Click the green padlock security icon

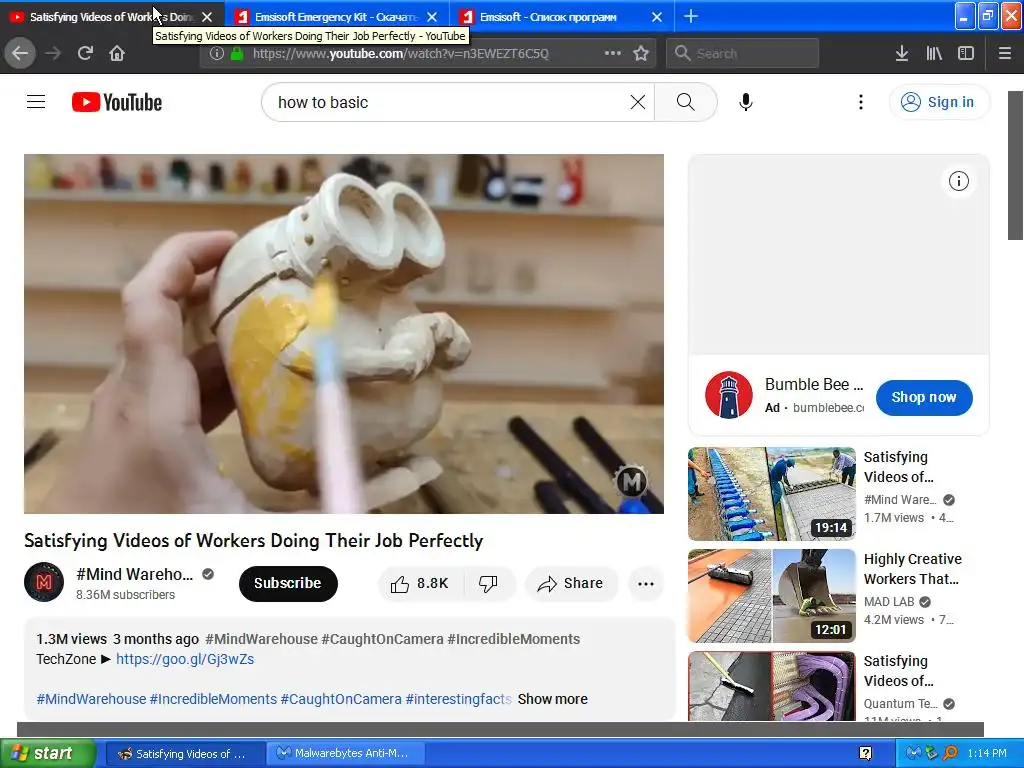(237, 54)
